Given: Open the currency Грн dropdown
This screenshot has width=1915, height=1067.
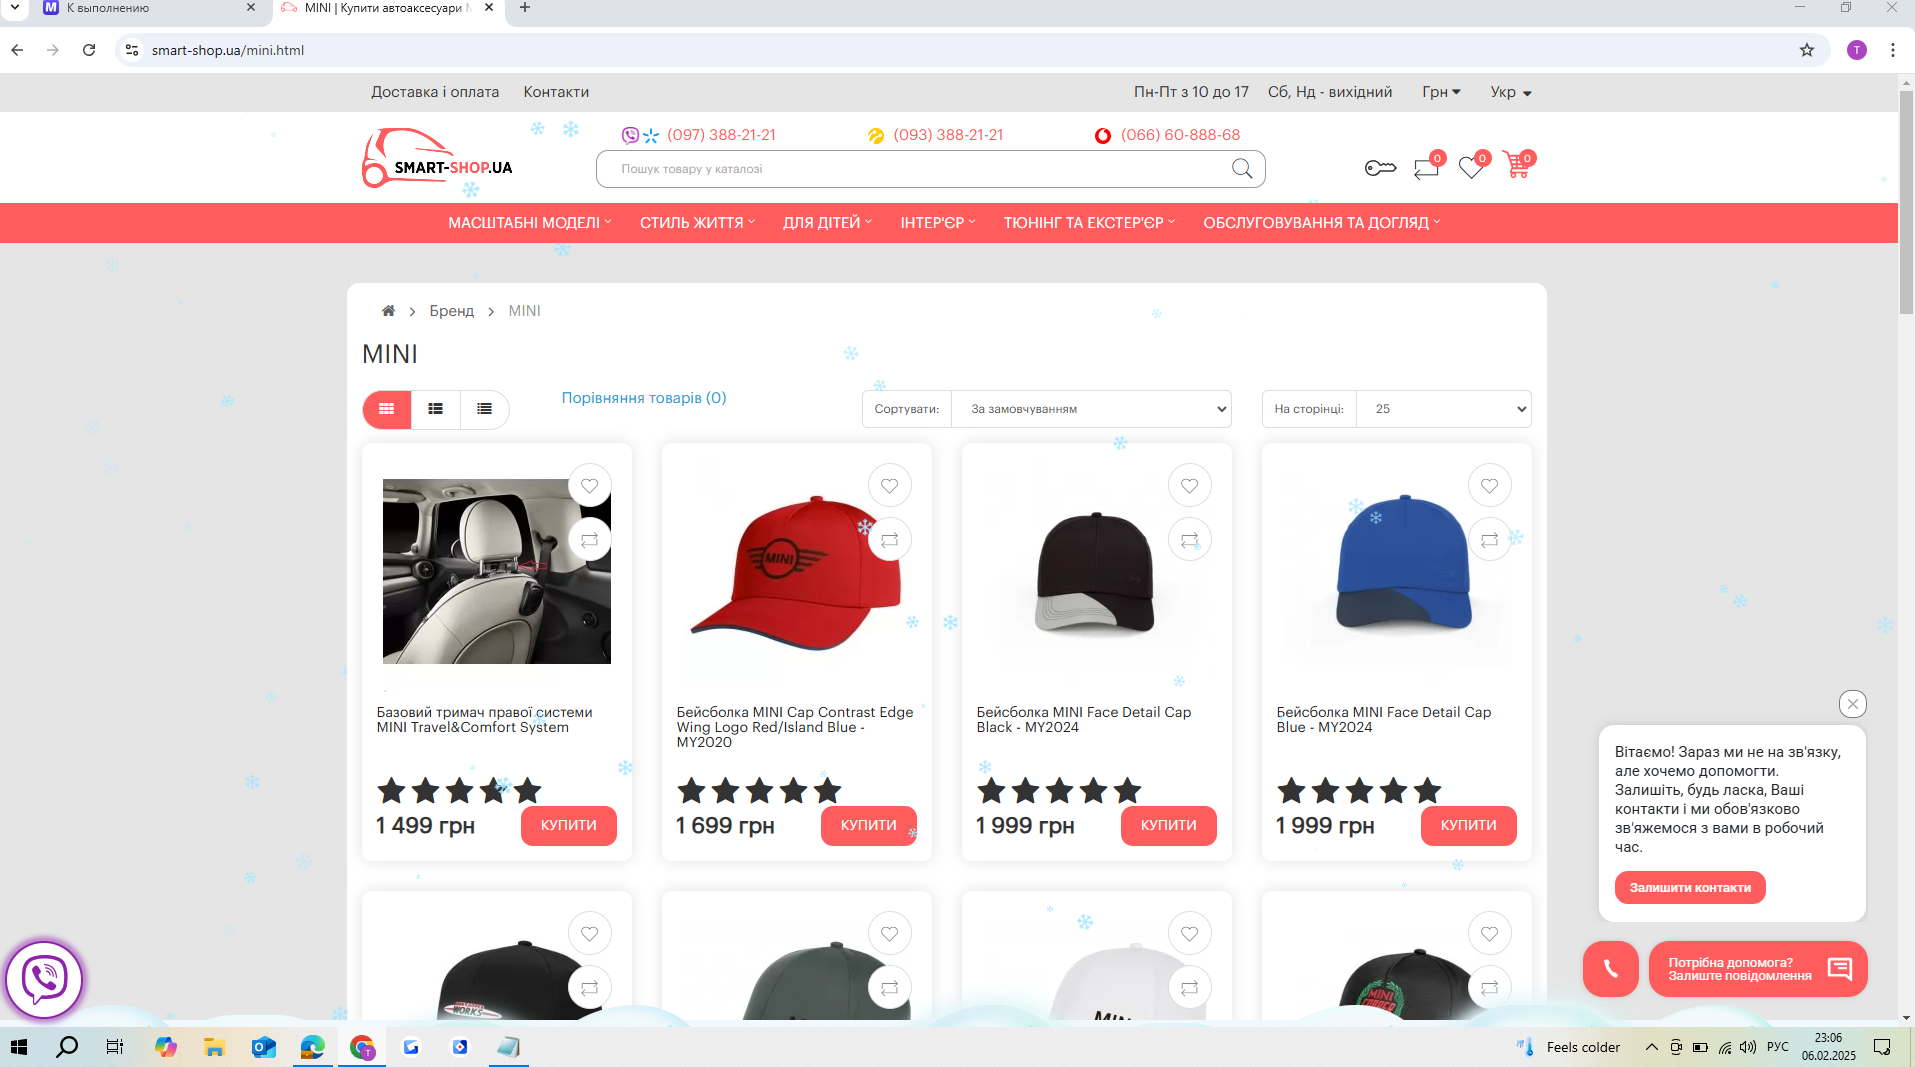Looking at the screenshot, I should point(1441,92).
